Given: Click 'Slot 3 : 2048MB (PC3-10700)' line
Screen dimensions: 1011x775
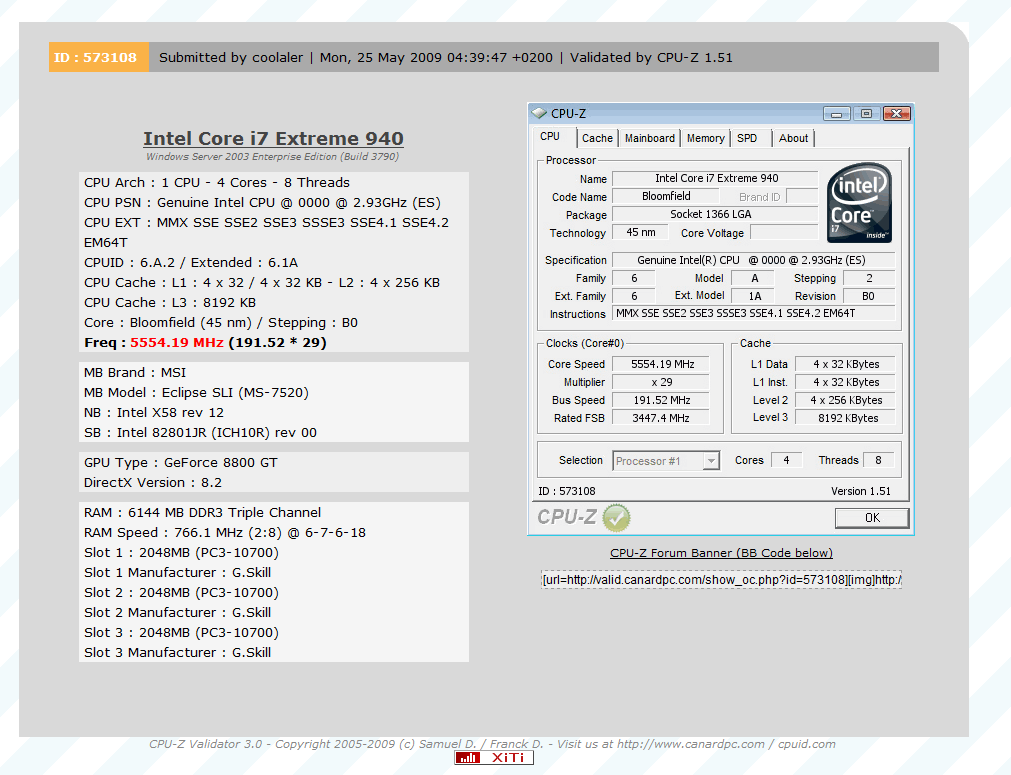Looking at the screenshot, I should (x=181, y=633).
